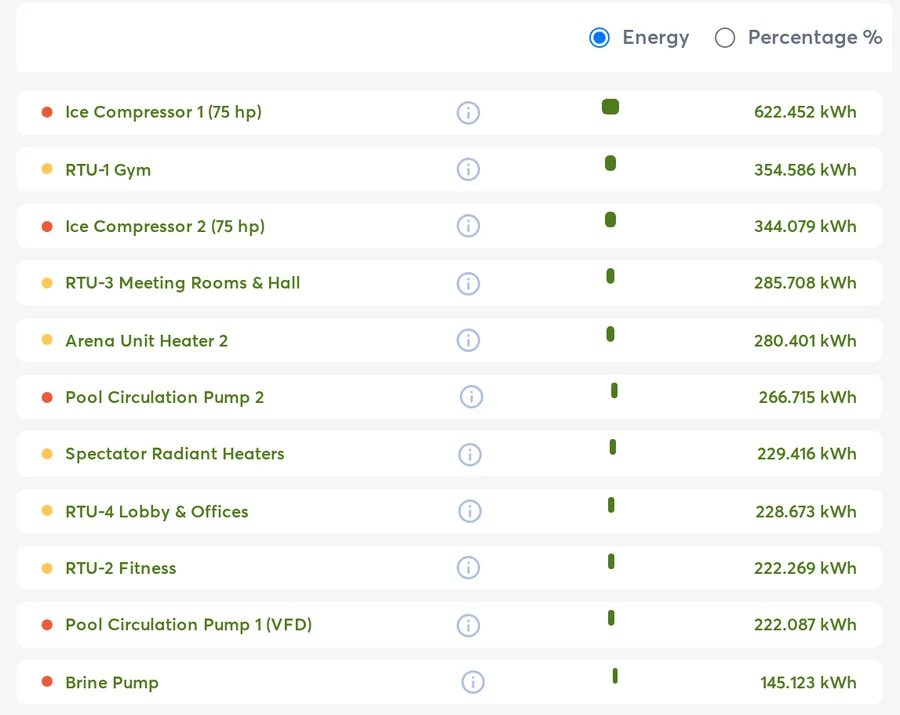Click red status dot for Ice Compressor 1
The height and width of the screenshot is (715, 900).
47,112
